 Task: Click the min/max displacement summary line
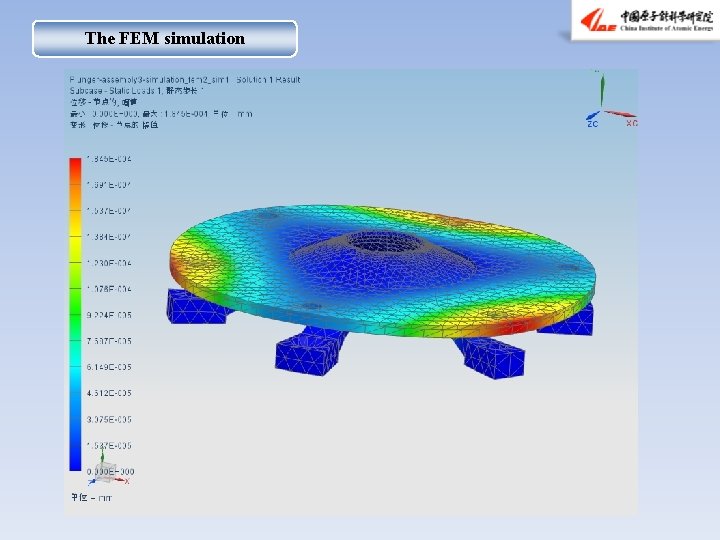[161, 113]
